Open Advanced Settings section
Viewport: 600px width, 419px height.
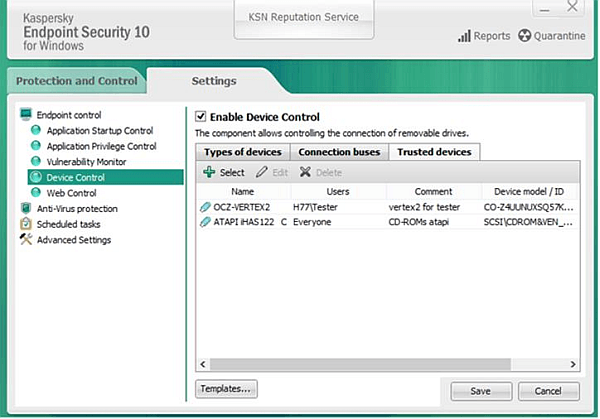pos(74,240)
